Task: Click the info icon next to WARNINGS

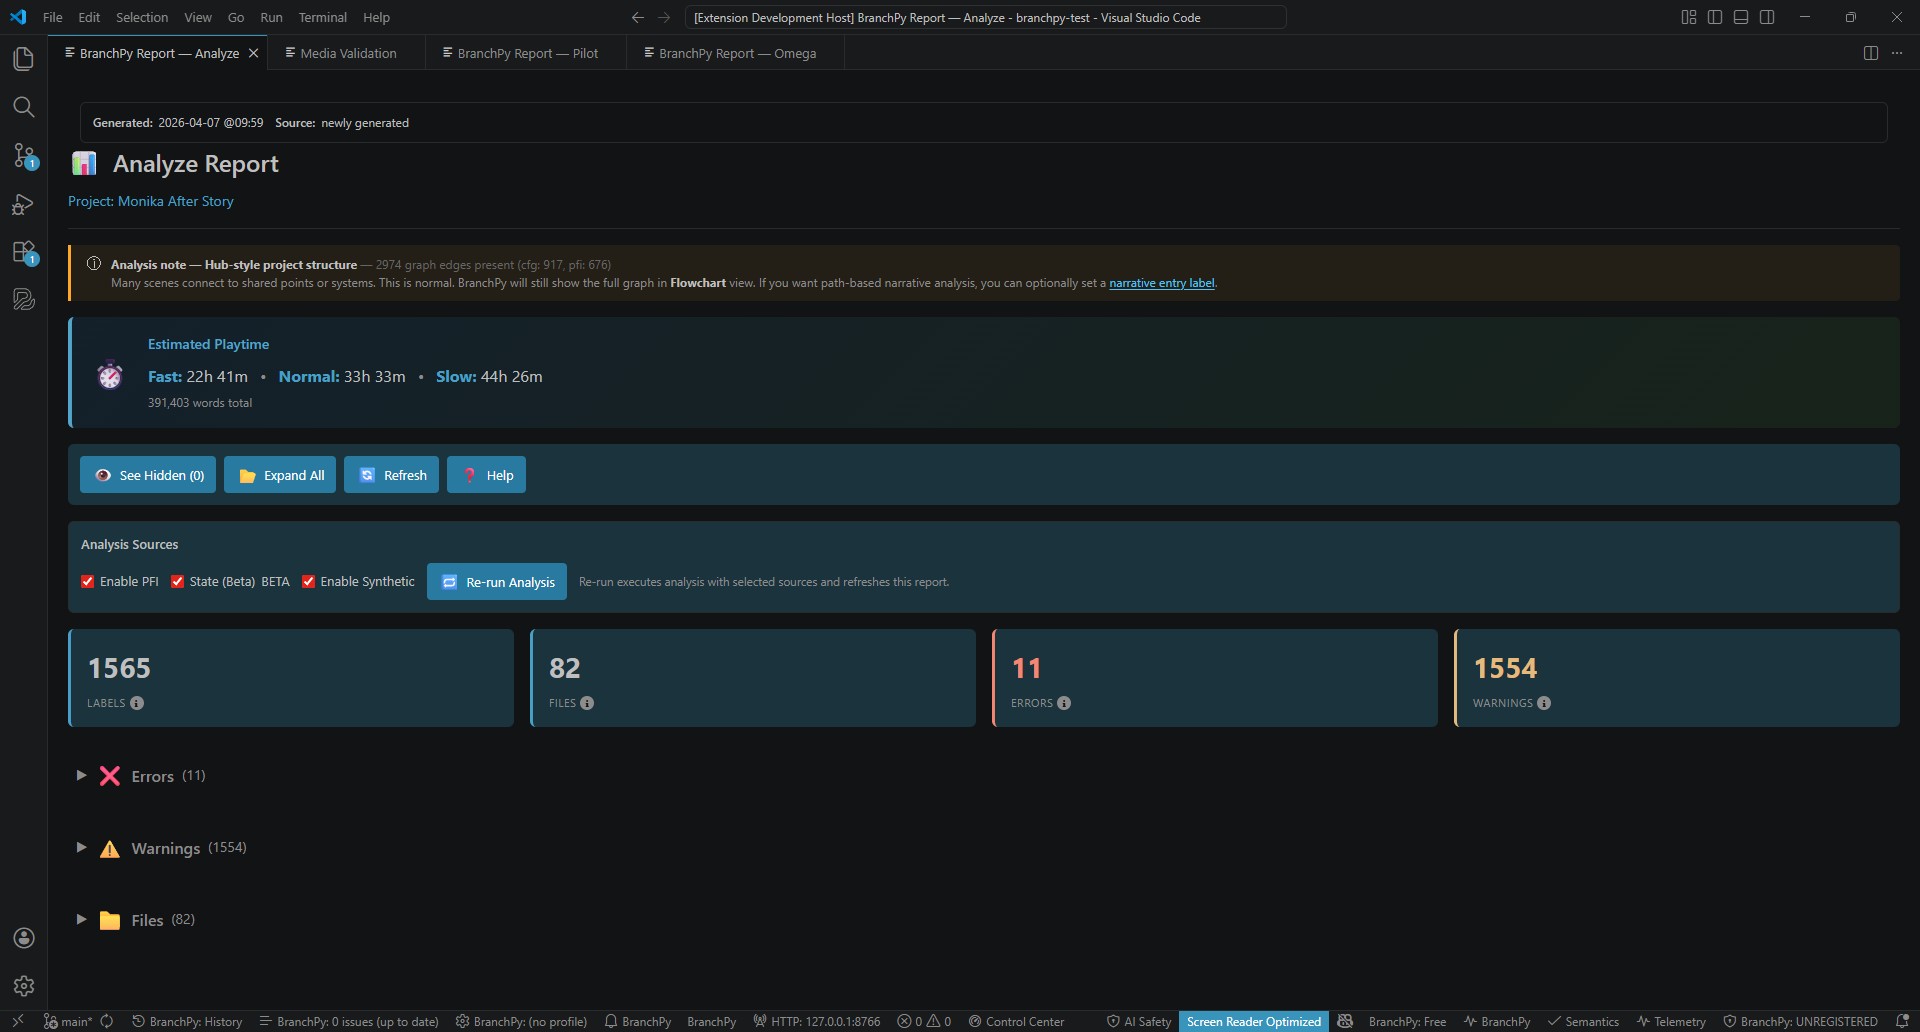Action: point(1544,703)
